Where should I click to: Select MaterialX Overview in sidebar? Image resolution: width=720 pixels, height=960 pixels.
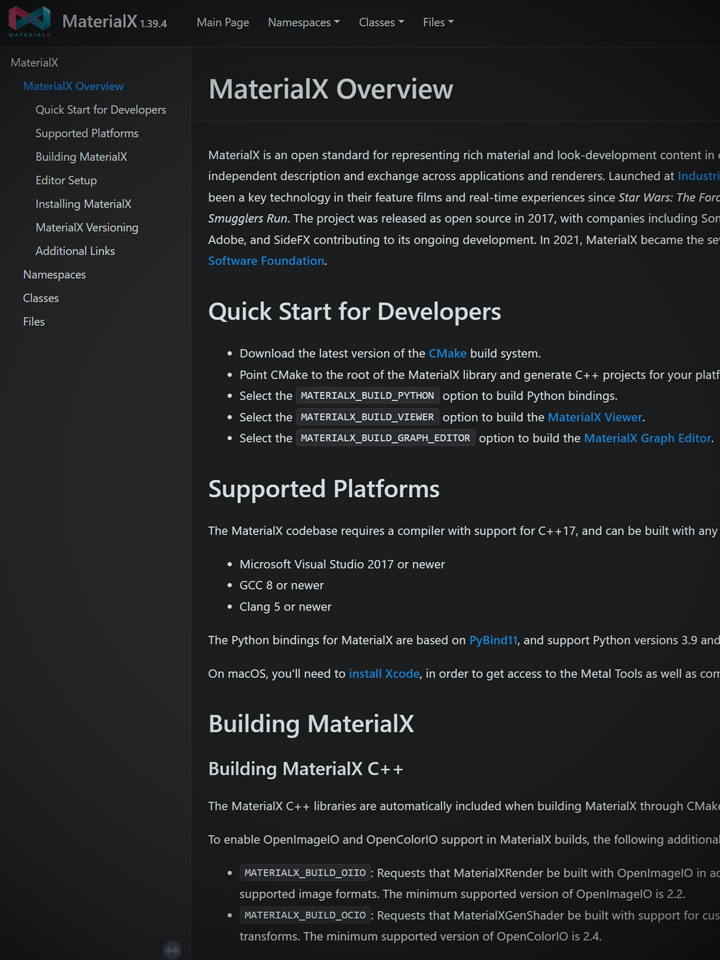pyautogui.click(x=73, y=86)
